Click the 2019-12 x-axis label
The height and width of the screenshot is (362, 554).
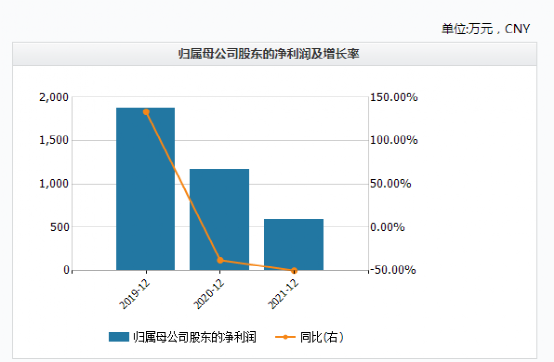135,294
